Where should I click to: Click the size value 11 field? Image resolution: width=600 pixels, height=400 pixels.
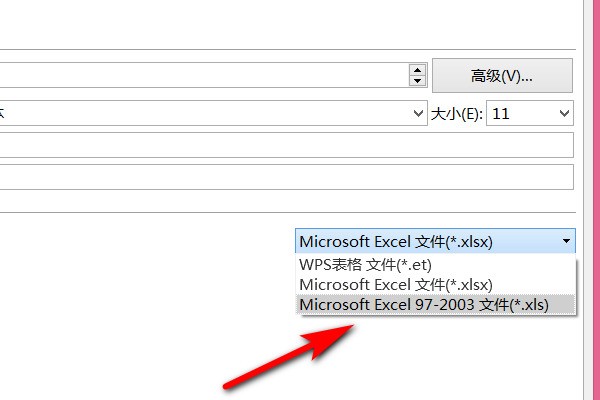coord(518,114)
